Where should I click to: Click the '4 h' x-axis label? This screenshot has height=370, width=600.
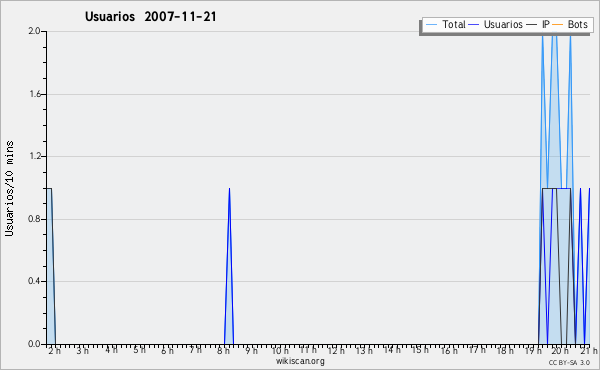111,350
